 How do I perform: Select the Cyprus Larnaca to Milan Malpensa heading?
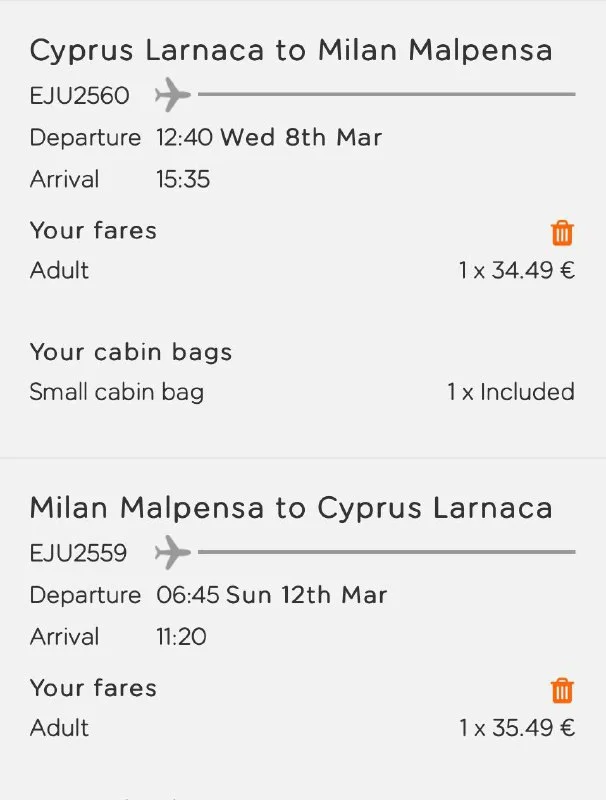pyautogui.click(x=290, y=51)
